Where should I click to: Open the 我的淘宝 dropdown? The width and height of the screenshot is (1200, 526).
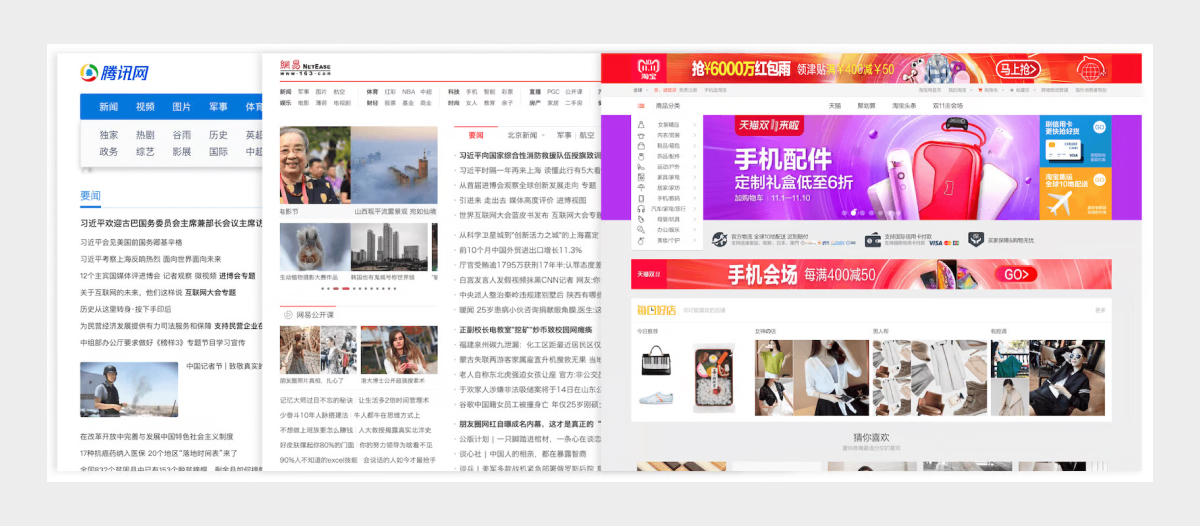click(x=961, y=90)
